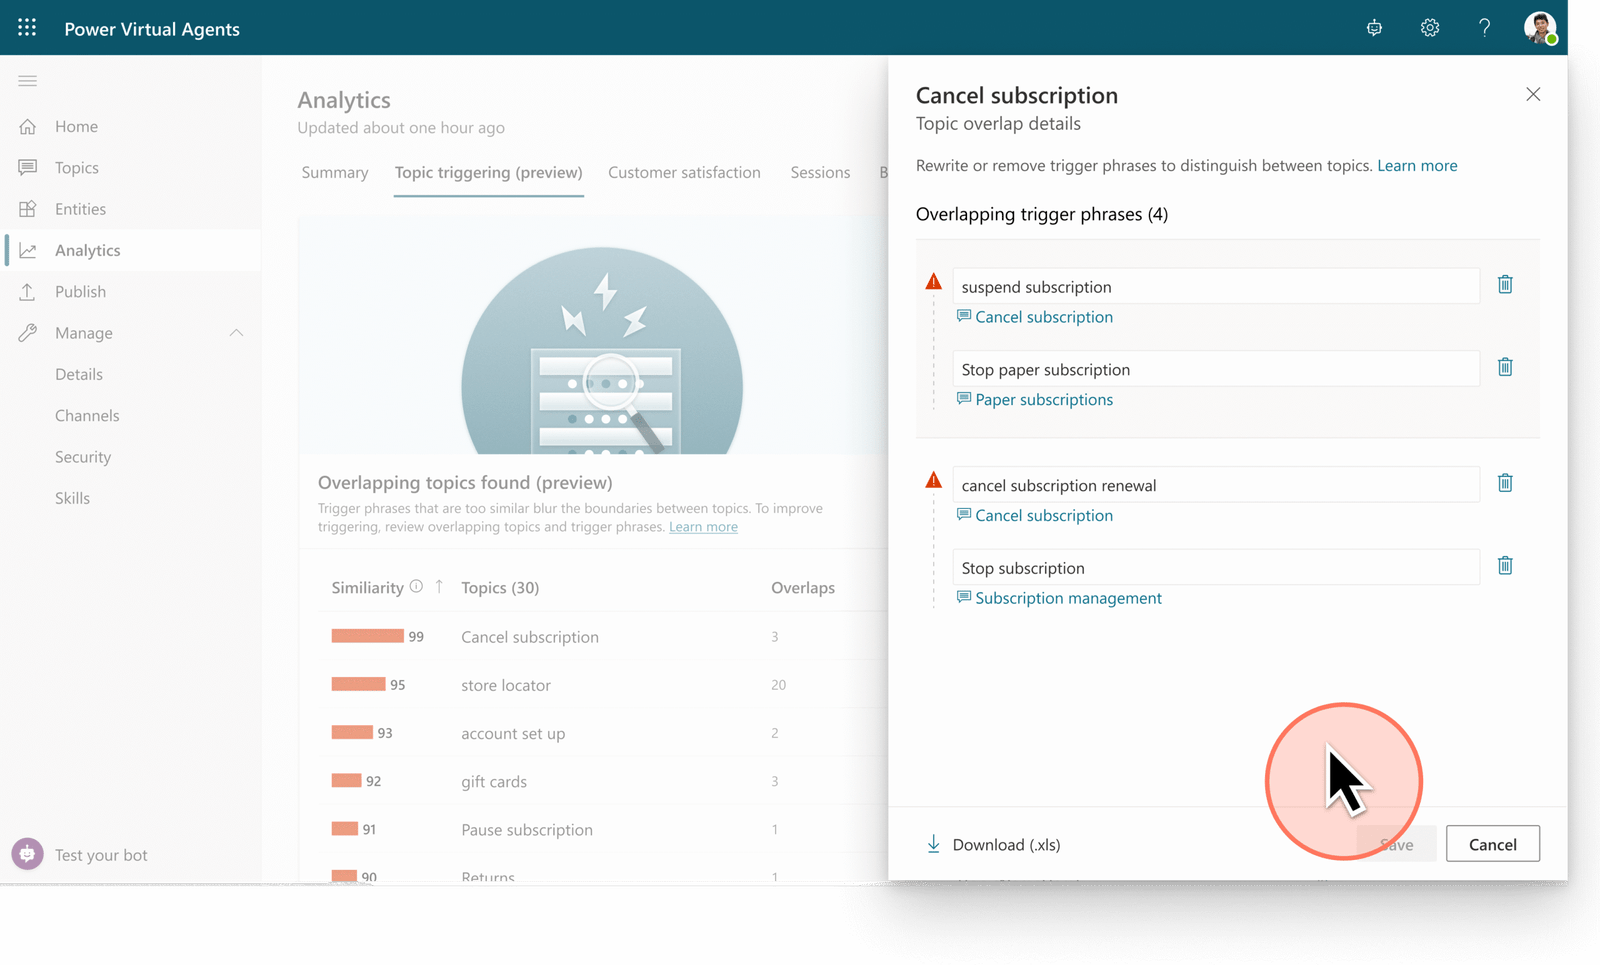Edit the 'suspend subscription' trigger phrase field

[1215, 286]
